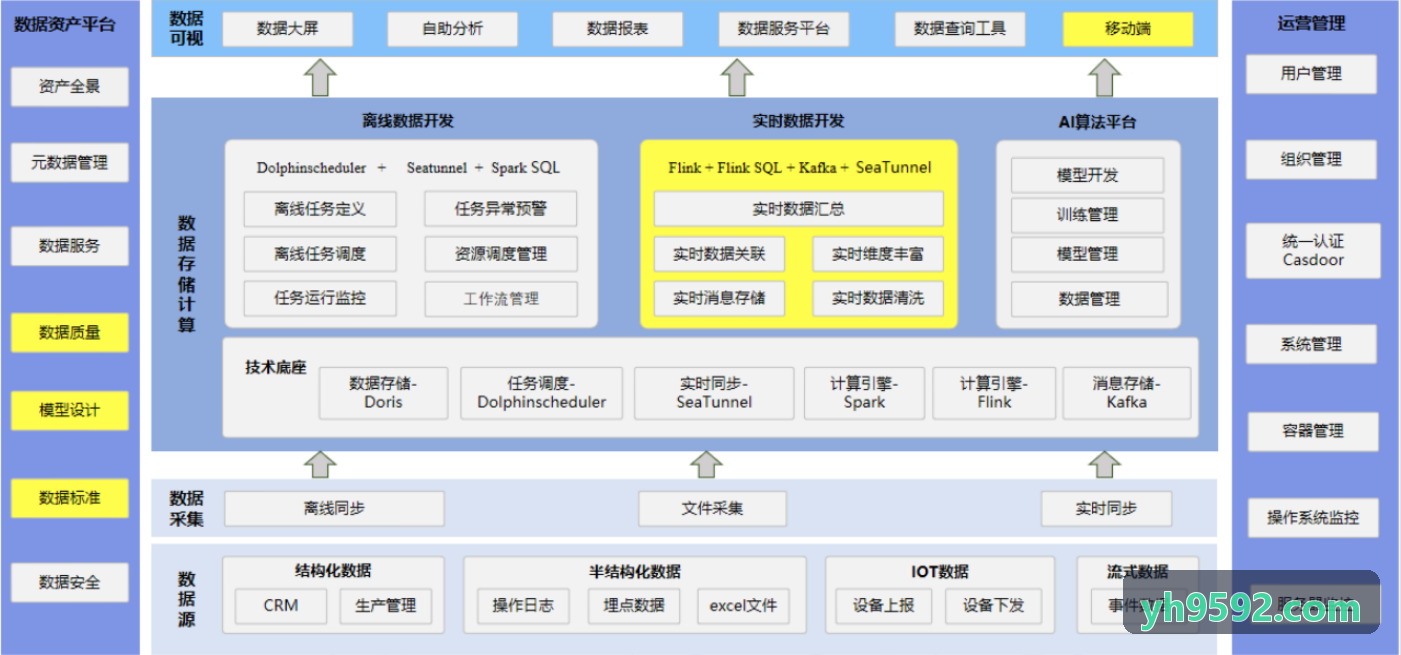The width and height of the screenshot is (1401, 655).
Task: Select the 统一认证 Casdoor box
Action: click(x=1313, y=251)
